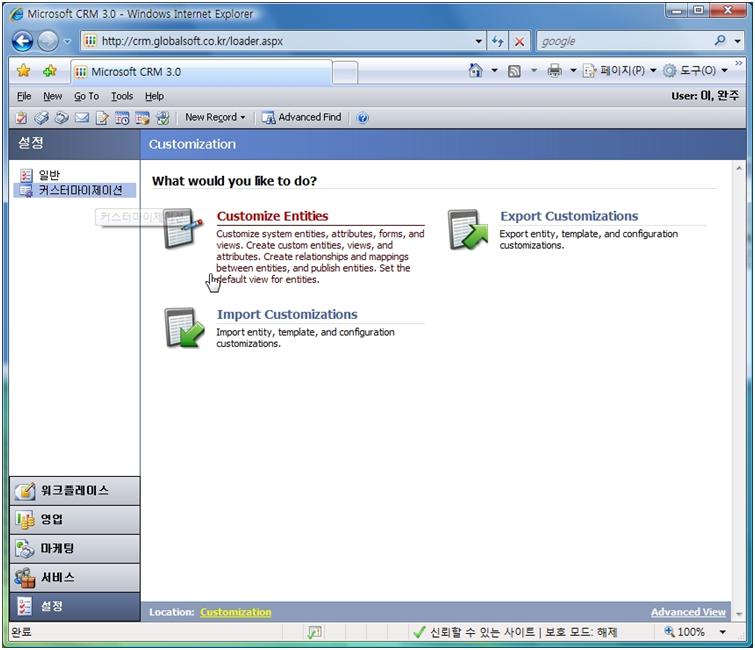Click the Import Customizations link
The image size is (755, 650).
click(x=286, y=314)
